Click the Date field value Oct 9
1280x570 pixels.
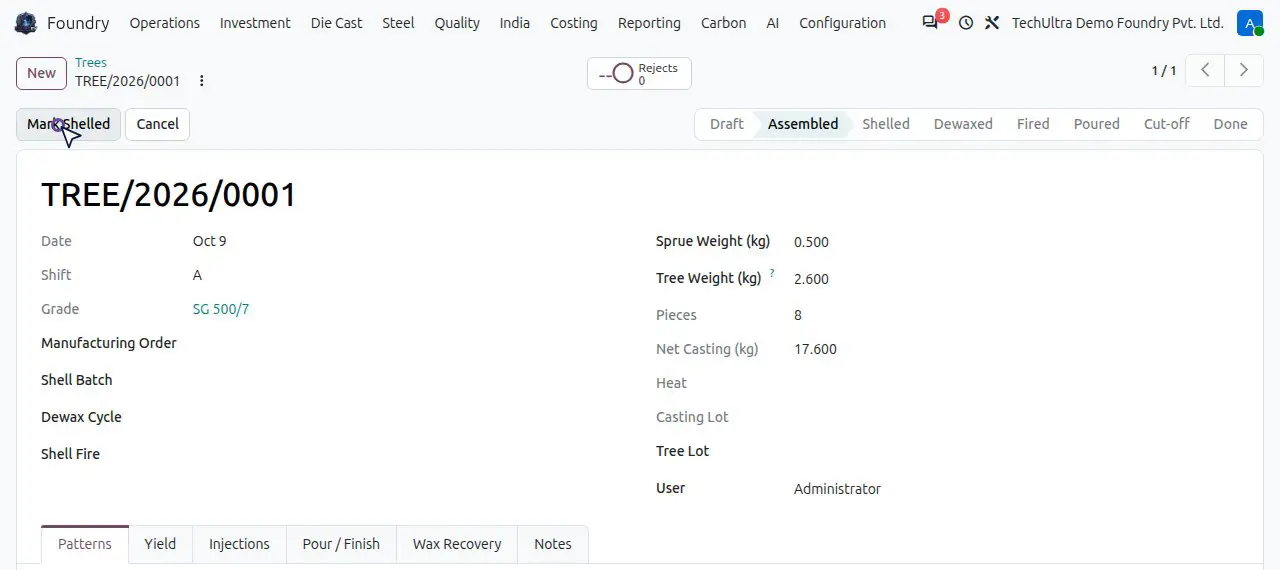[x=210, y=241]
